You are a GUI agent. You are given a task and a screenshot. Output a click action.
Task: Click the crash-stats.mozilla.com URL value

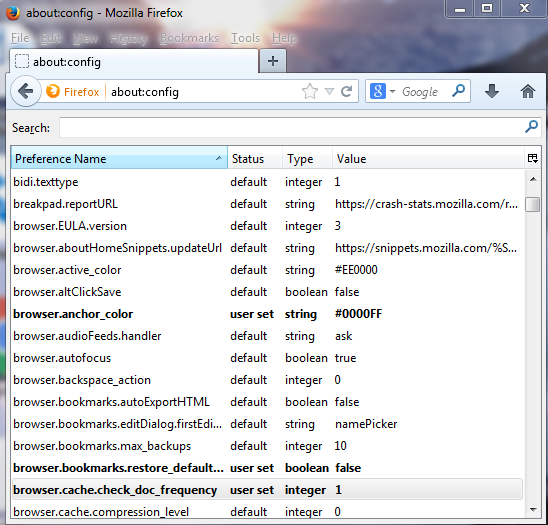click(426, 204)
